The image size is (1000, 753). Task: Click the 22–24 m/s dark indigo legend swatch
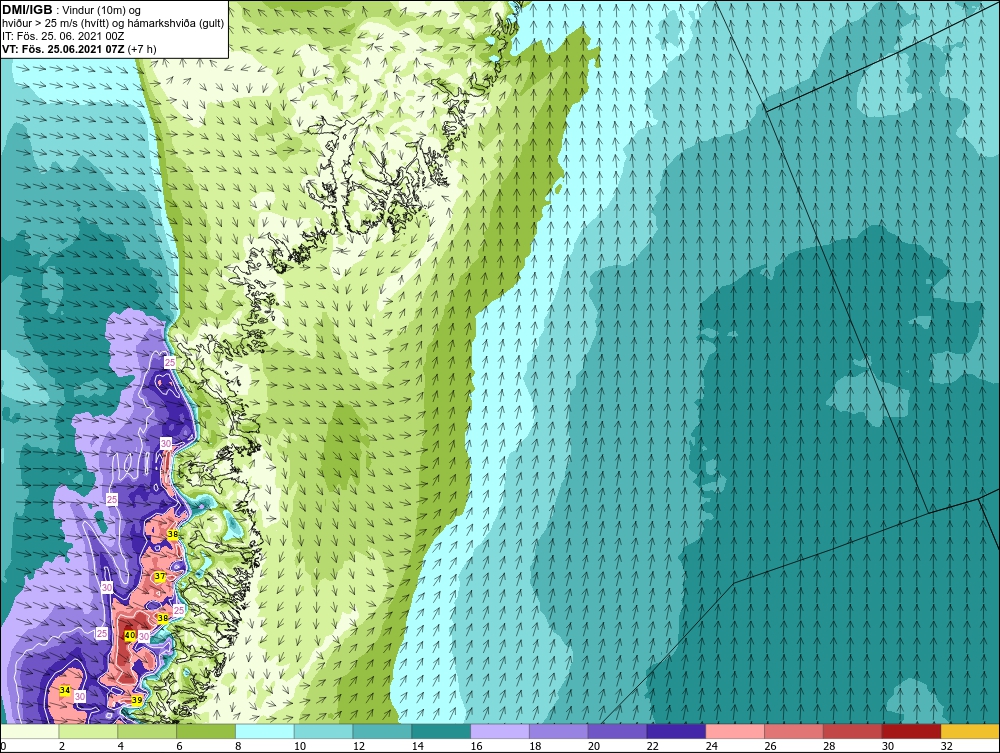676,731
